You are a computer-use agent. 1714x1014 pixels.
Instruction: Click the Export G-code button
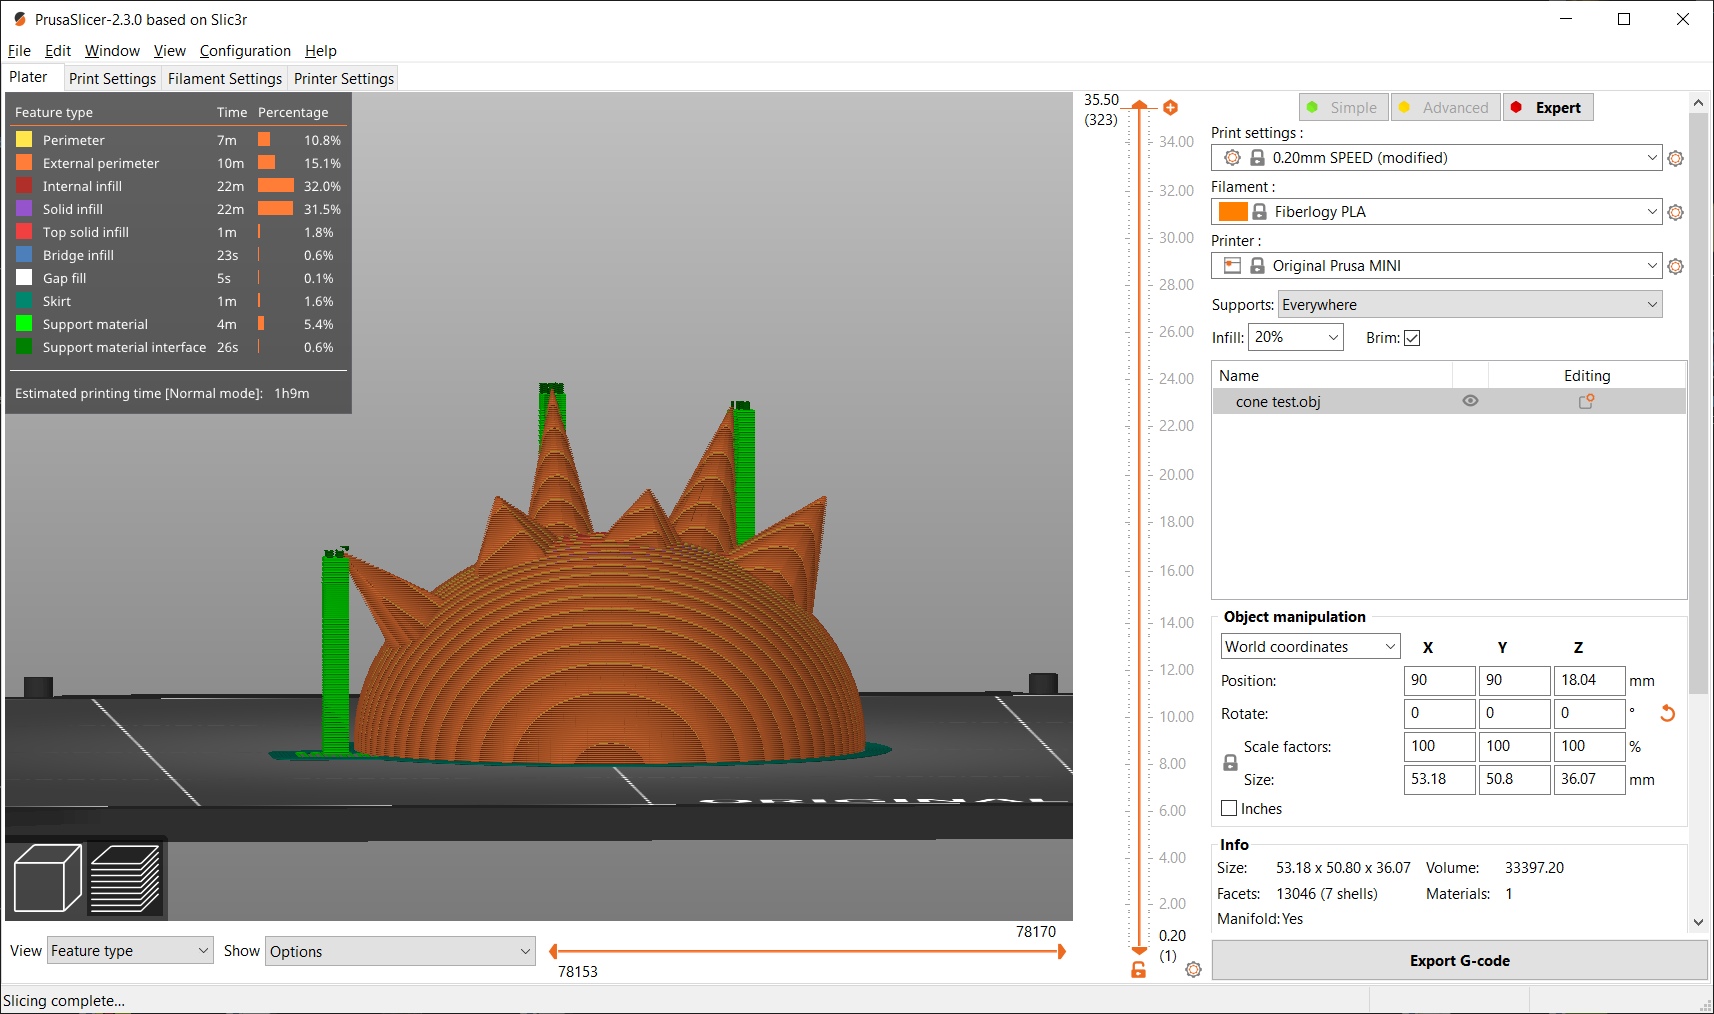point(1459,960)
